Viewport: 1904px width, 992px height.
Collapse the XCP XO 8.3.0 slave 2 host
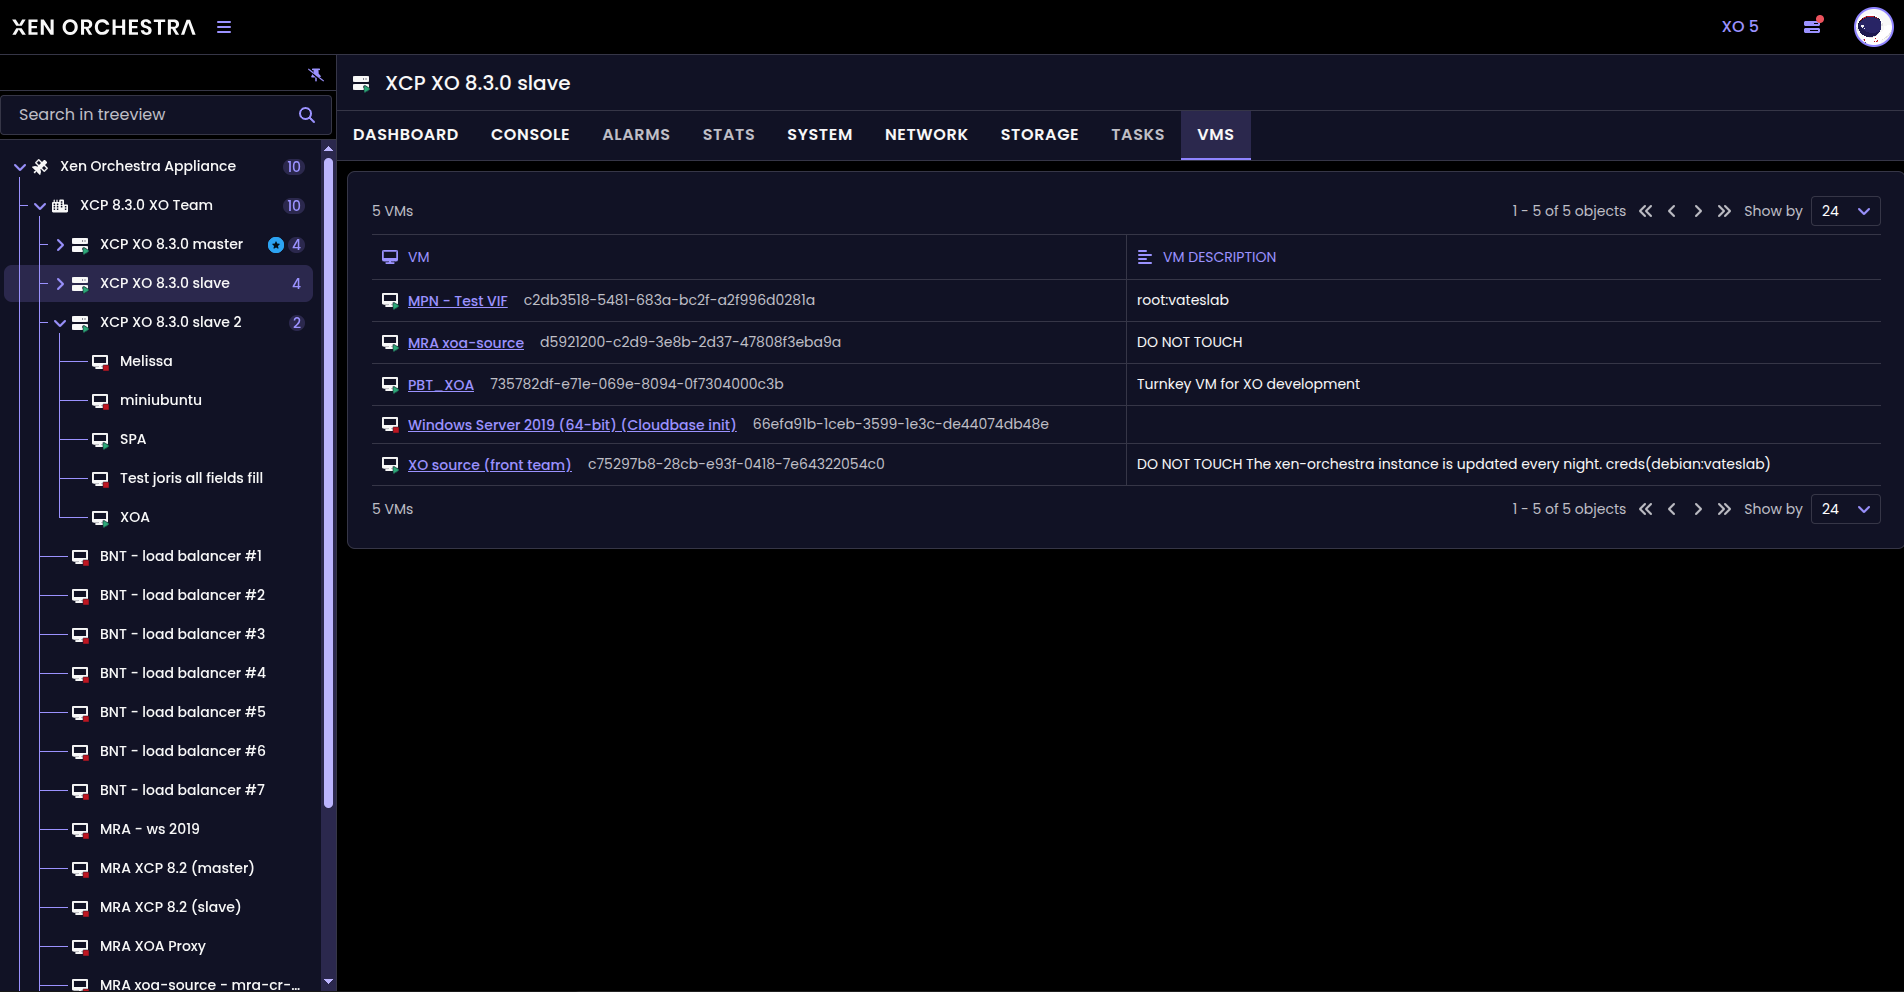60,323
